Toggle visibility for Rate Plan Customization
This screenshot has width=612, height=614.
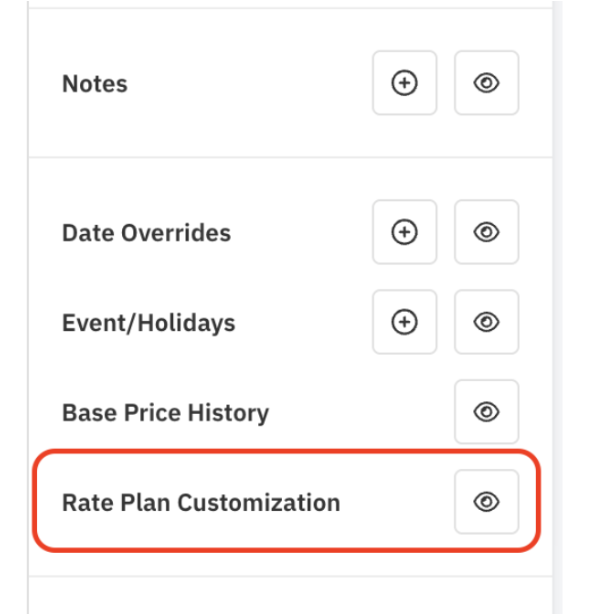click(486, 502)
